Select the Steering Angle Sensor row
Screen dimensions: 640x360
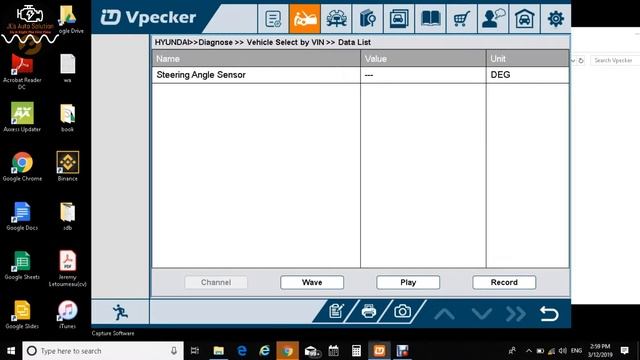point(360,75)
